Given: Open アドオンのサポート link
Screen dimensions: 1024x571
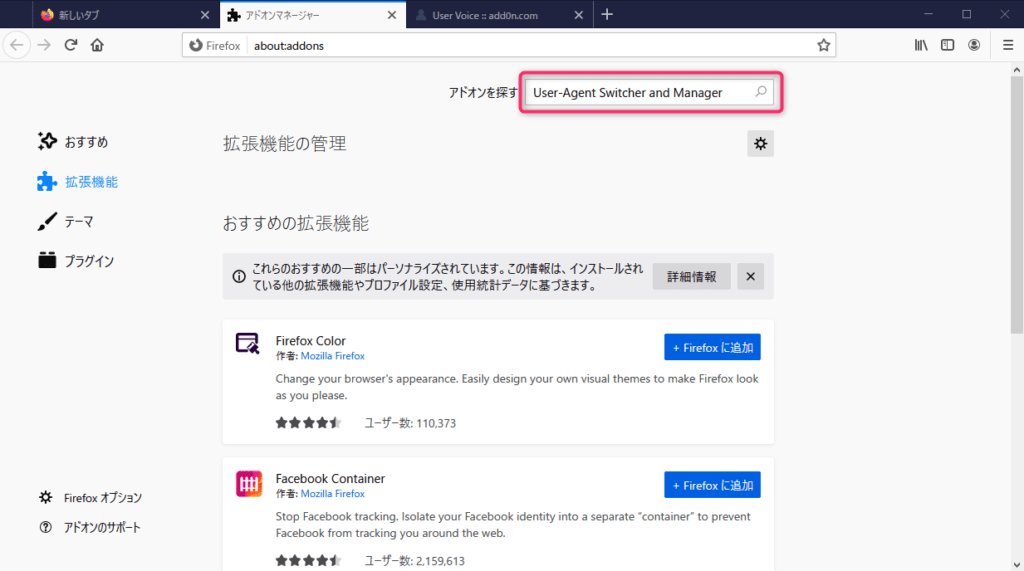Looking at the screenshot, I should (89, 527).
